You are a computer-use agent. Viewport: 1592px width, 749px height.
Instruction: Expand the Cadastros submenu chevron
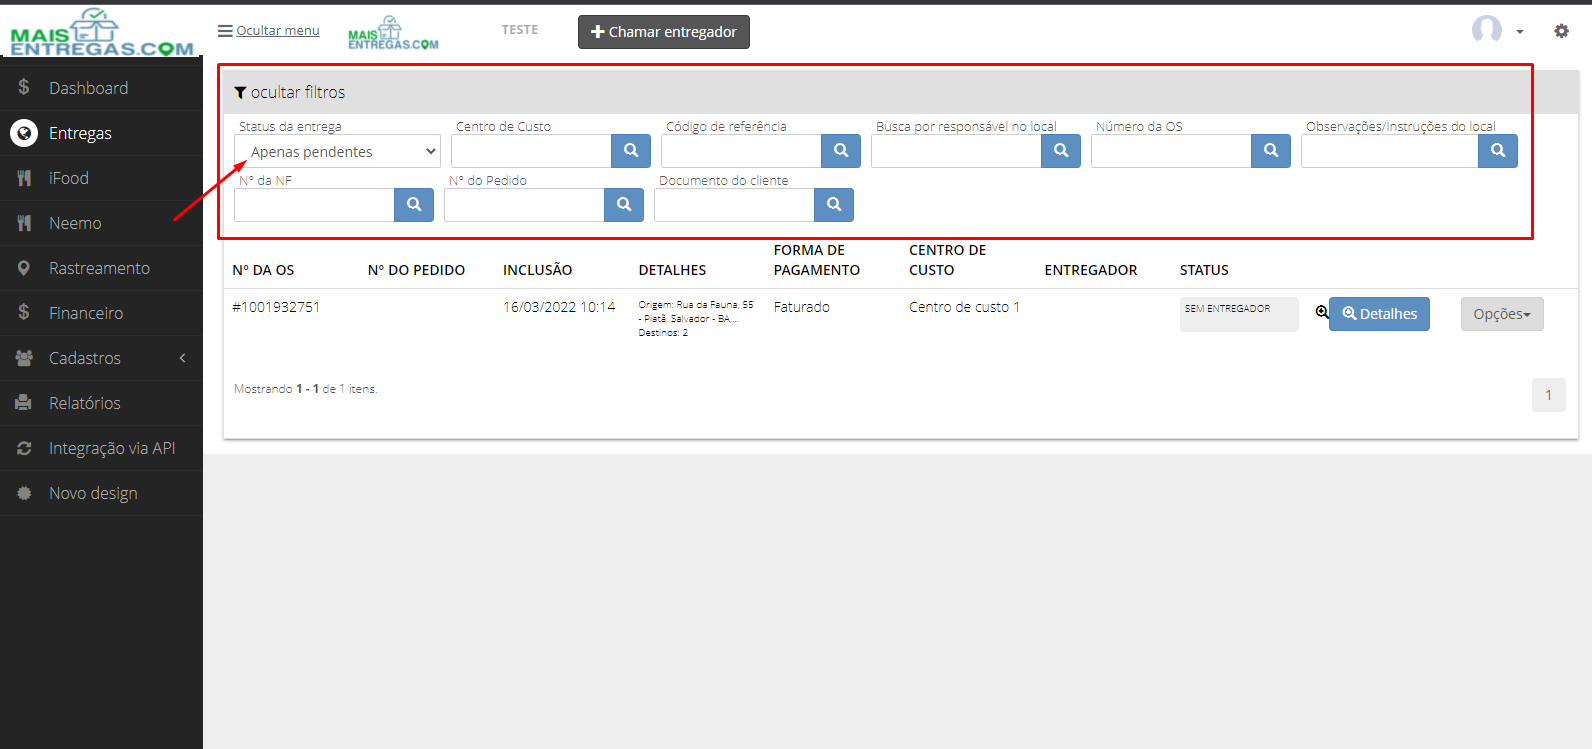click(x=183, y=358)
